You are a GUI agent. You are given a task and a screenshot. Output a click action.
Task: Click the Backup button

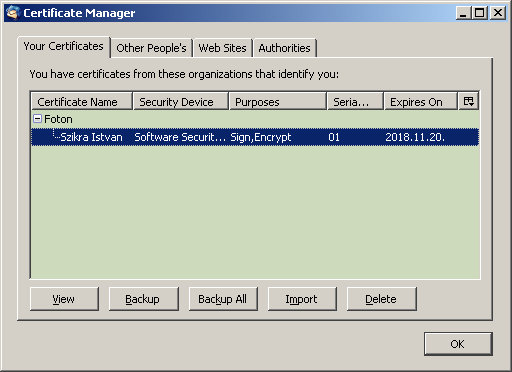(143, 299)
